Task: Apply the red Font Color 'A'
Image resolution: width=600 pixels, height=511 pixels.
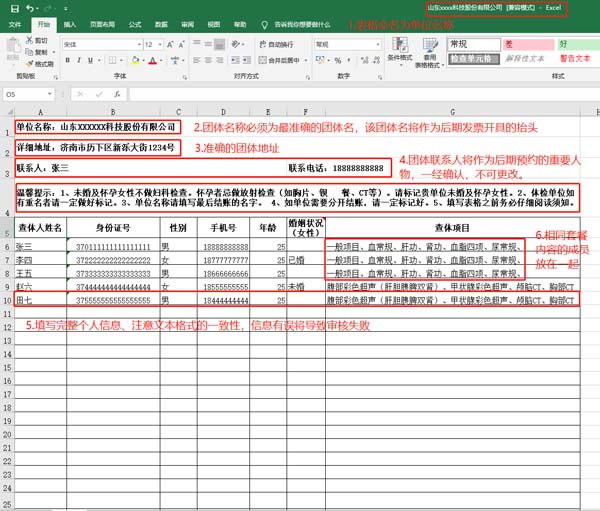Action: point(153,60)
